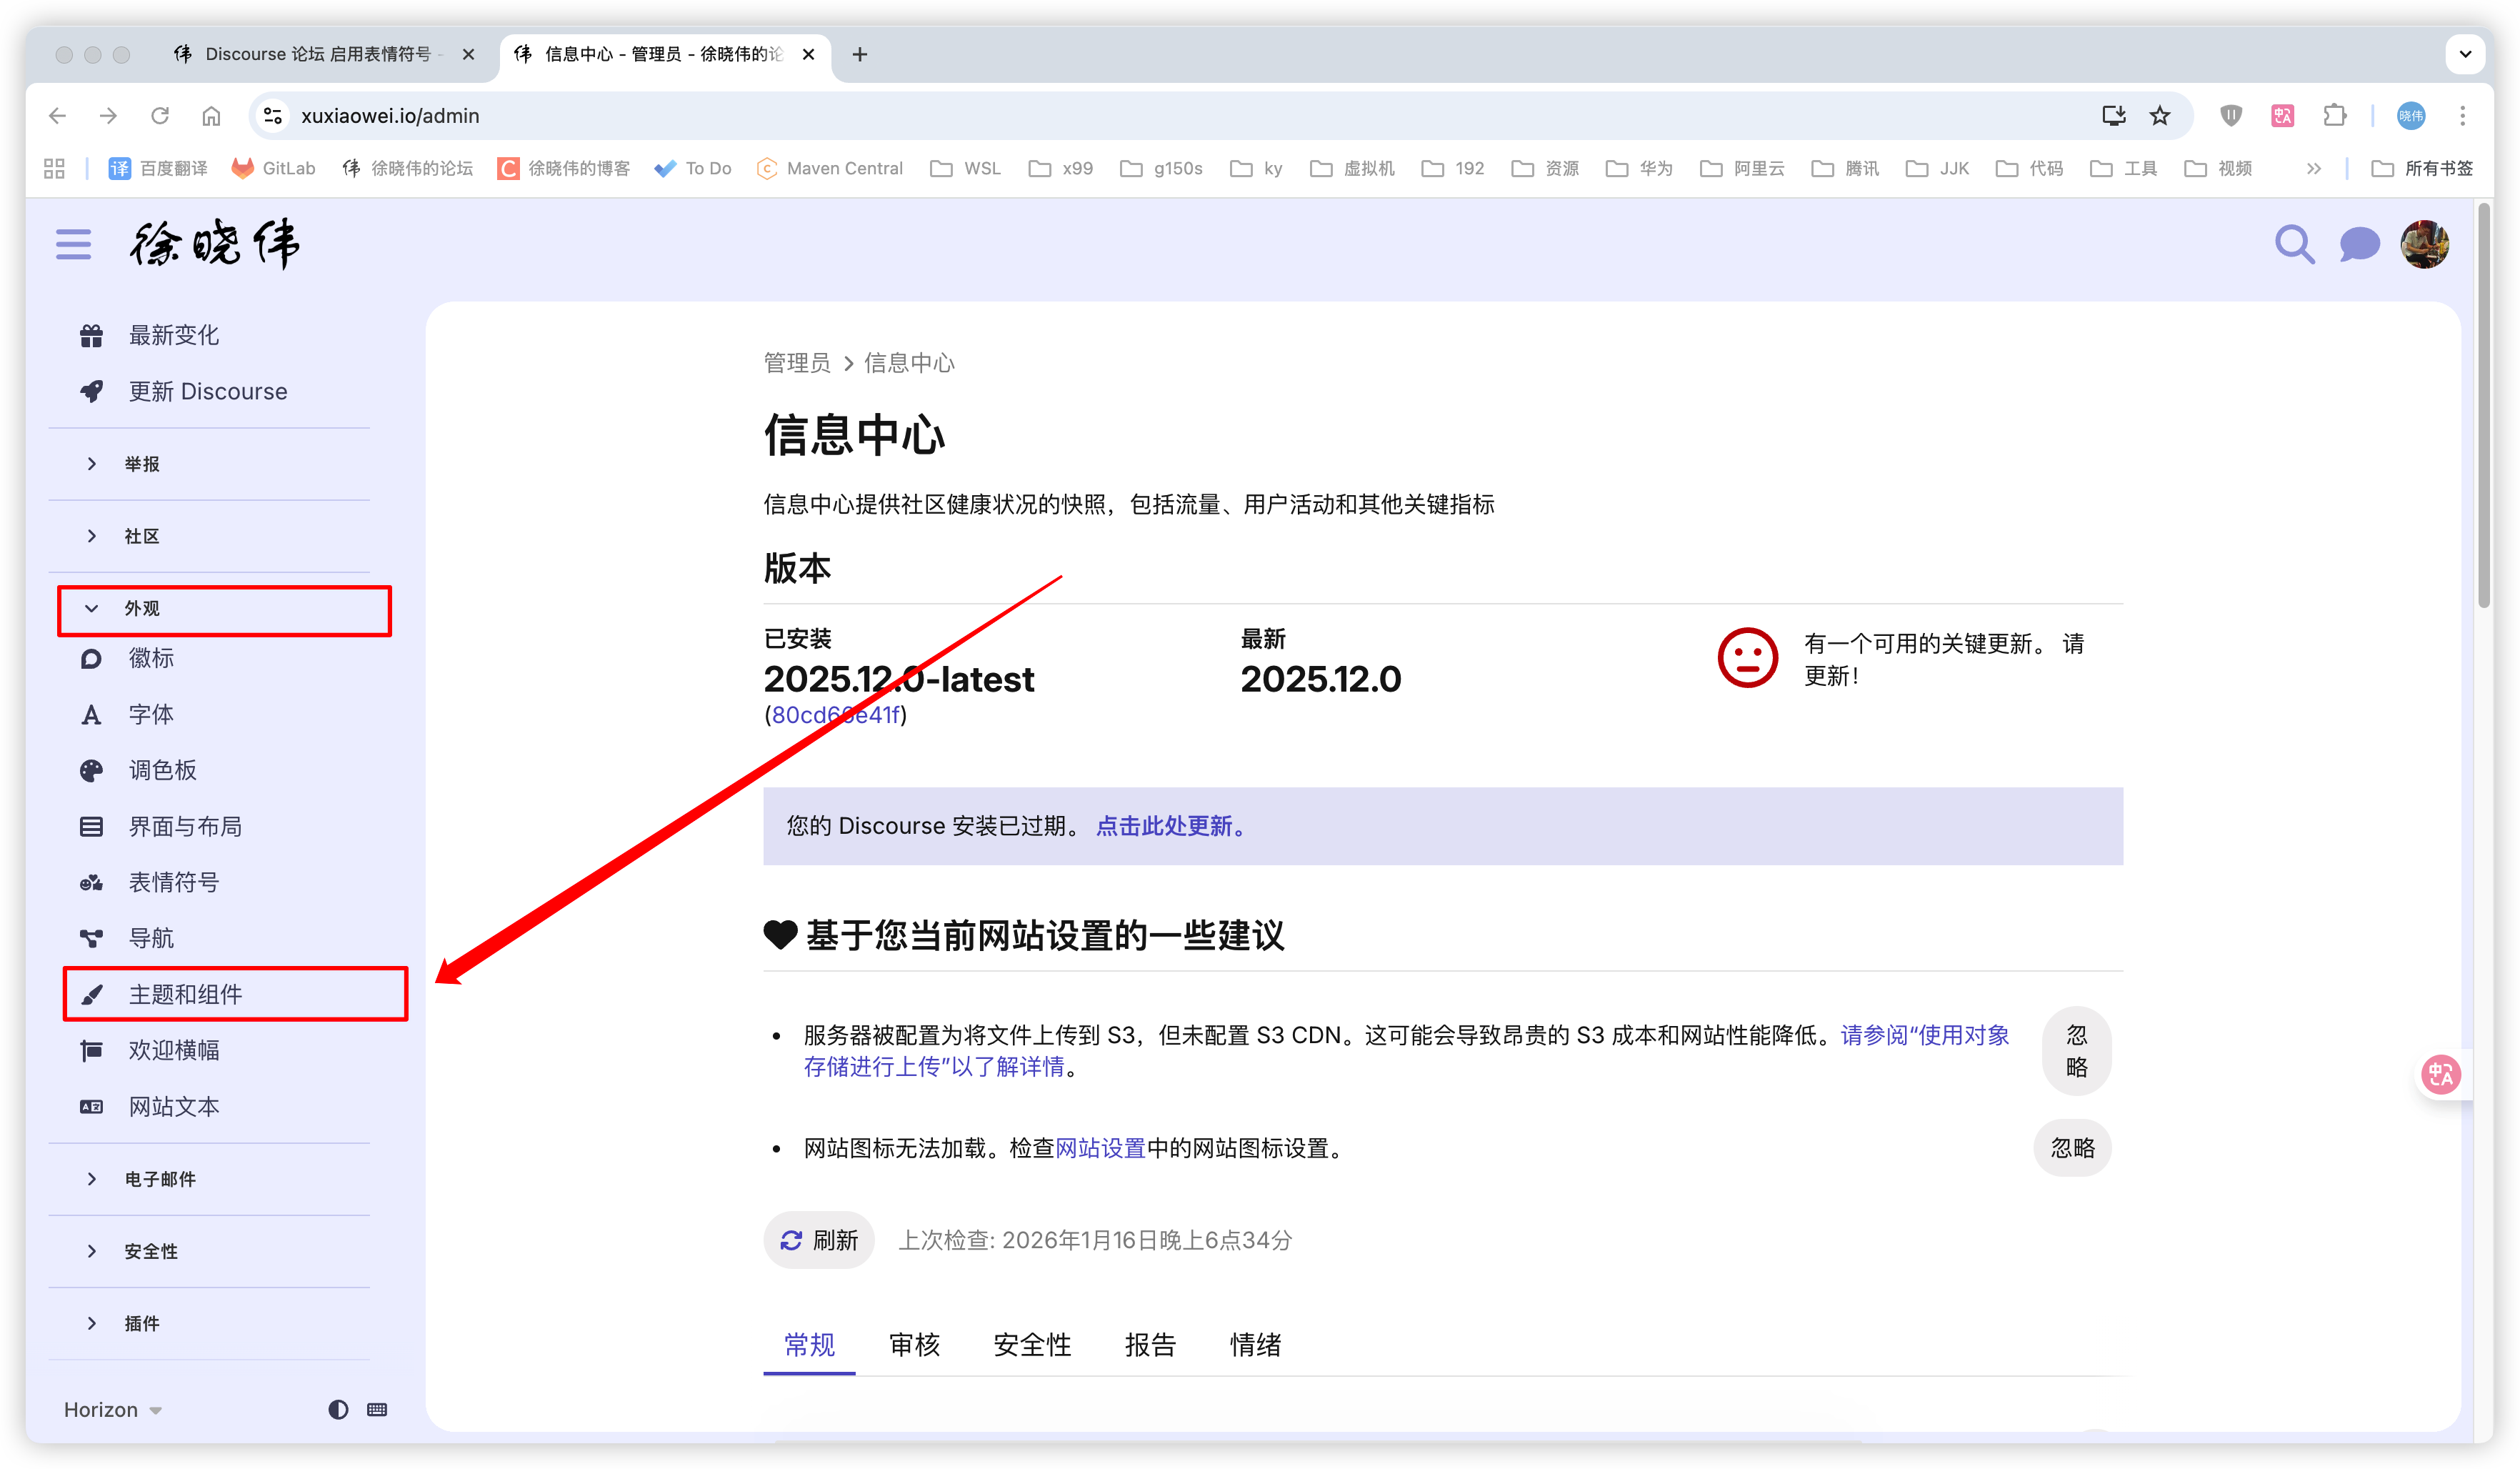Expand the 举报 section
2520x1469 pixels.
141,464
